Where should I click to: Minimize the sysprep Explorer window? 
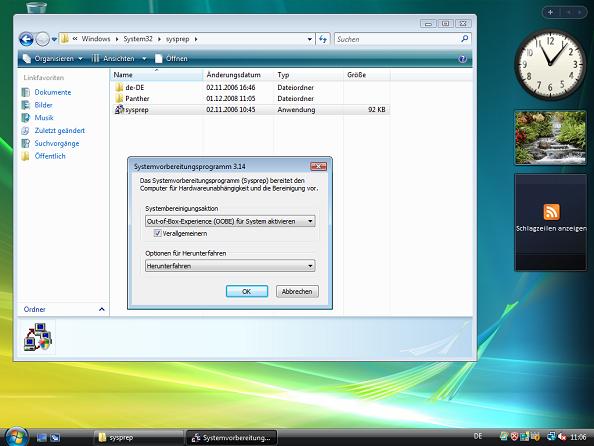pyautogui.click(x=428, y=24)
